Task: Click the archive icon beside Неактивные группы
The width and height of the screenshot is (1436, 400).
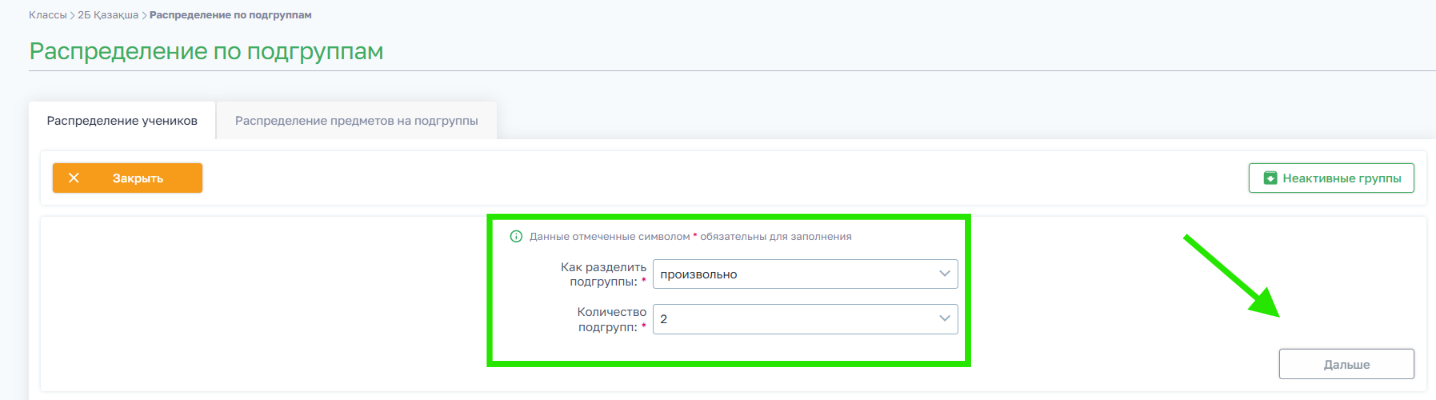Action: [1270, 178]
